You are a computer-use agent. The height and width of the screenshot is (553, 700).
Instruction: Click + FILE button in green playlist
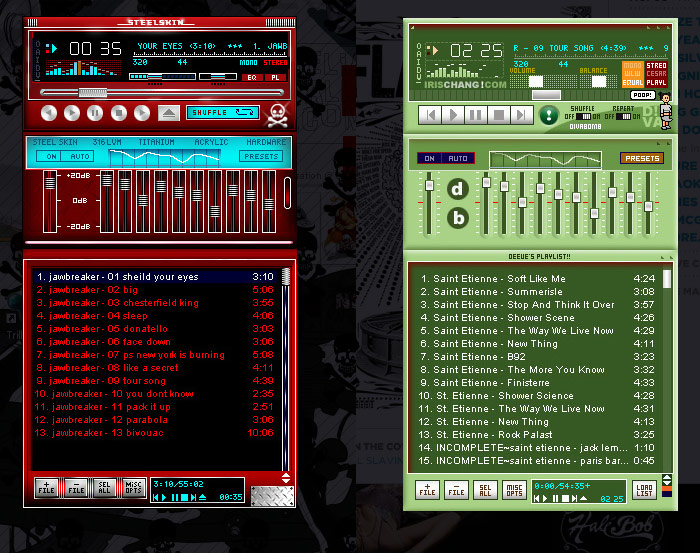click(x=427, y=490)
